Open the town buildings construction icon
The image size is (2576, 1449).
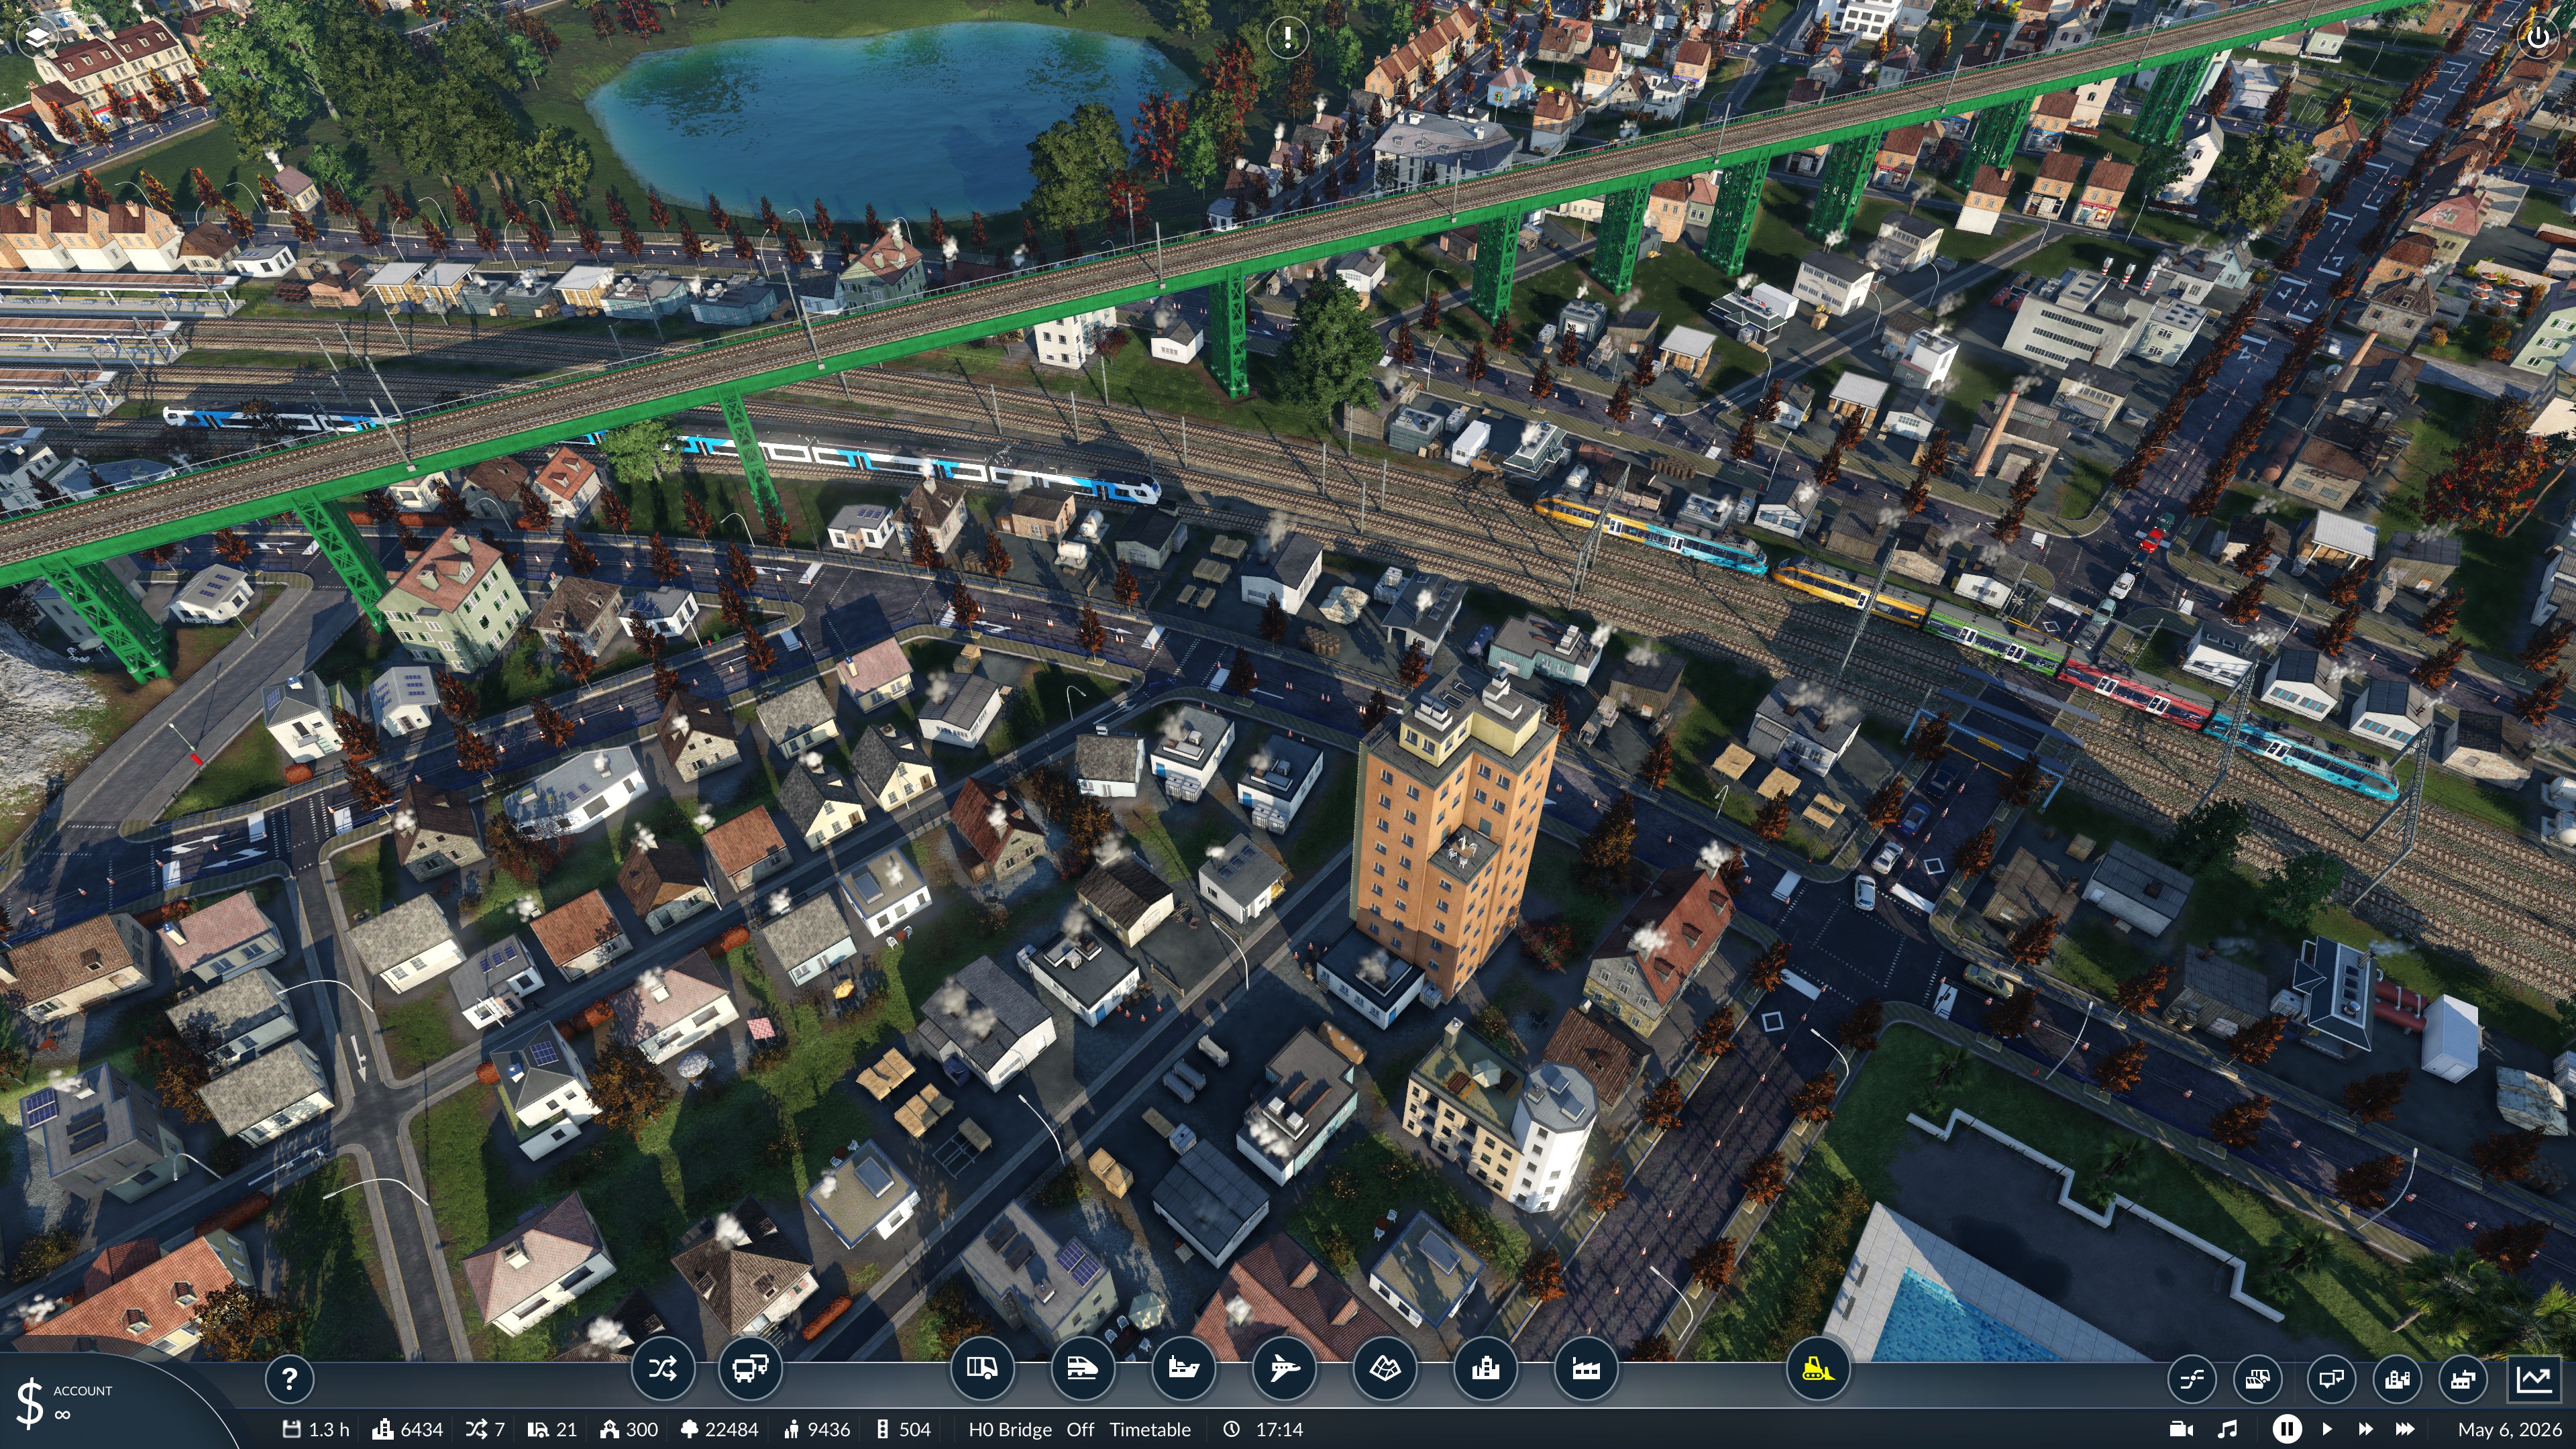(1485, 1368)
